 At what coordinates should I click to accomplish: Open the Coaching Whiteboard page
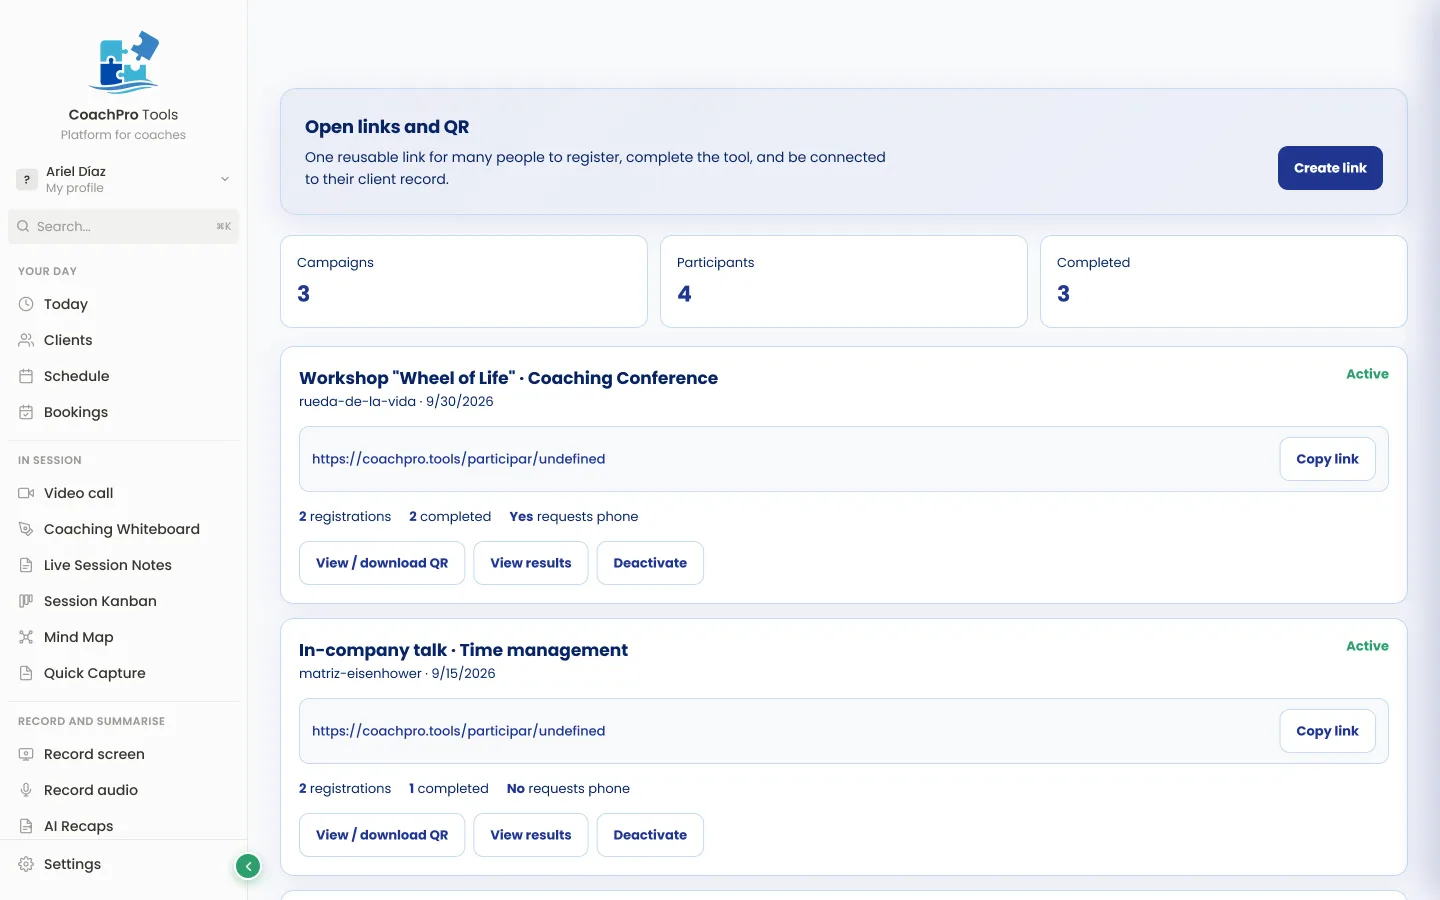[x=123, y=529]
